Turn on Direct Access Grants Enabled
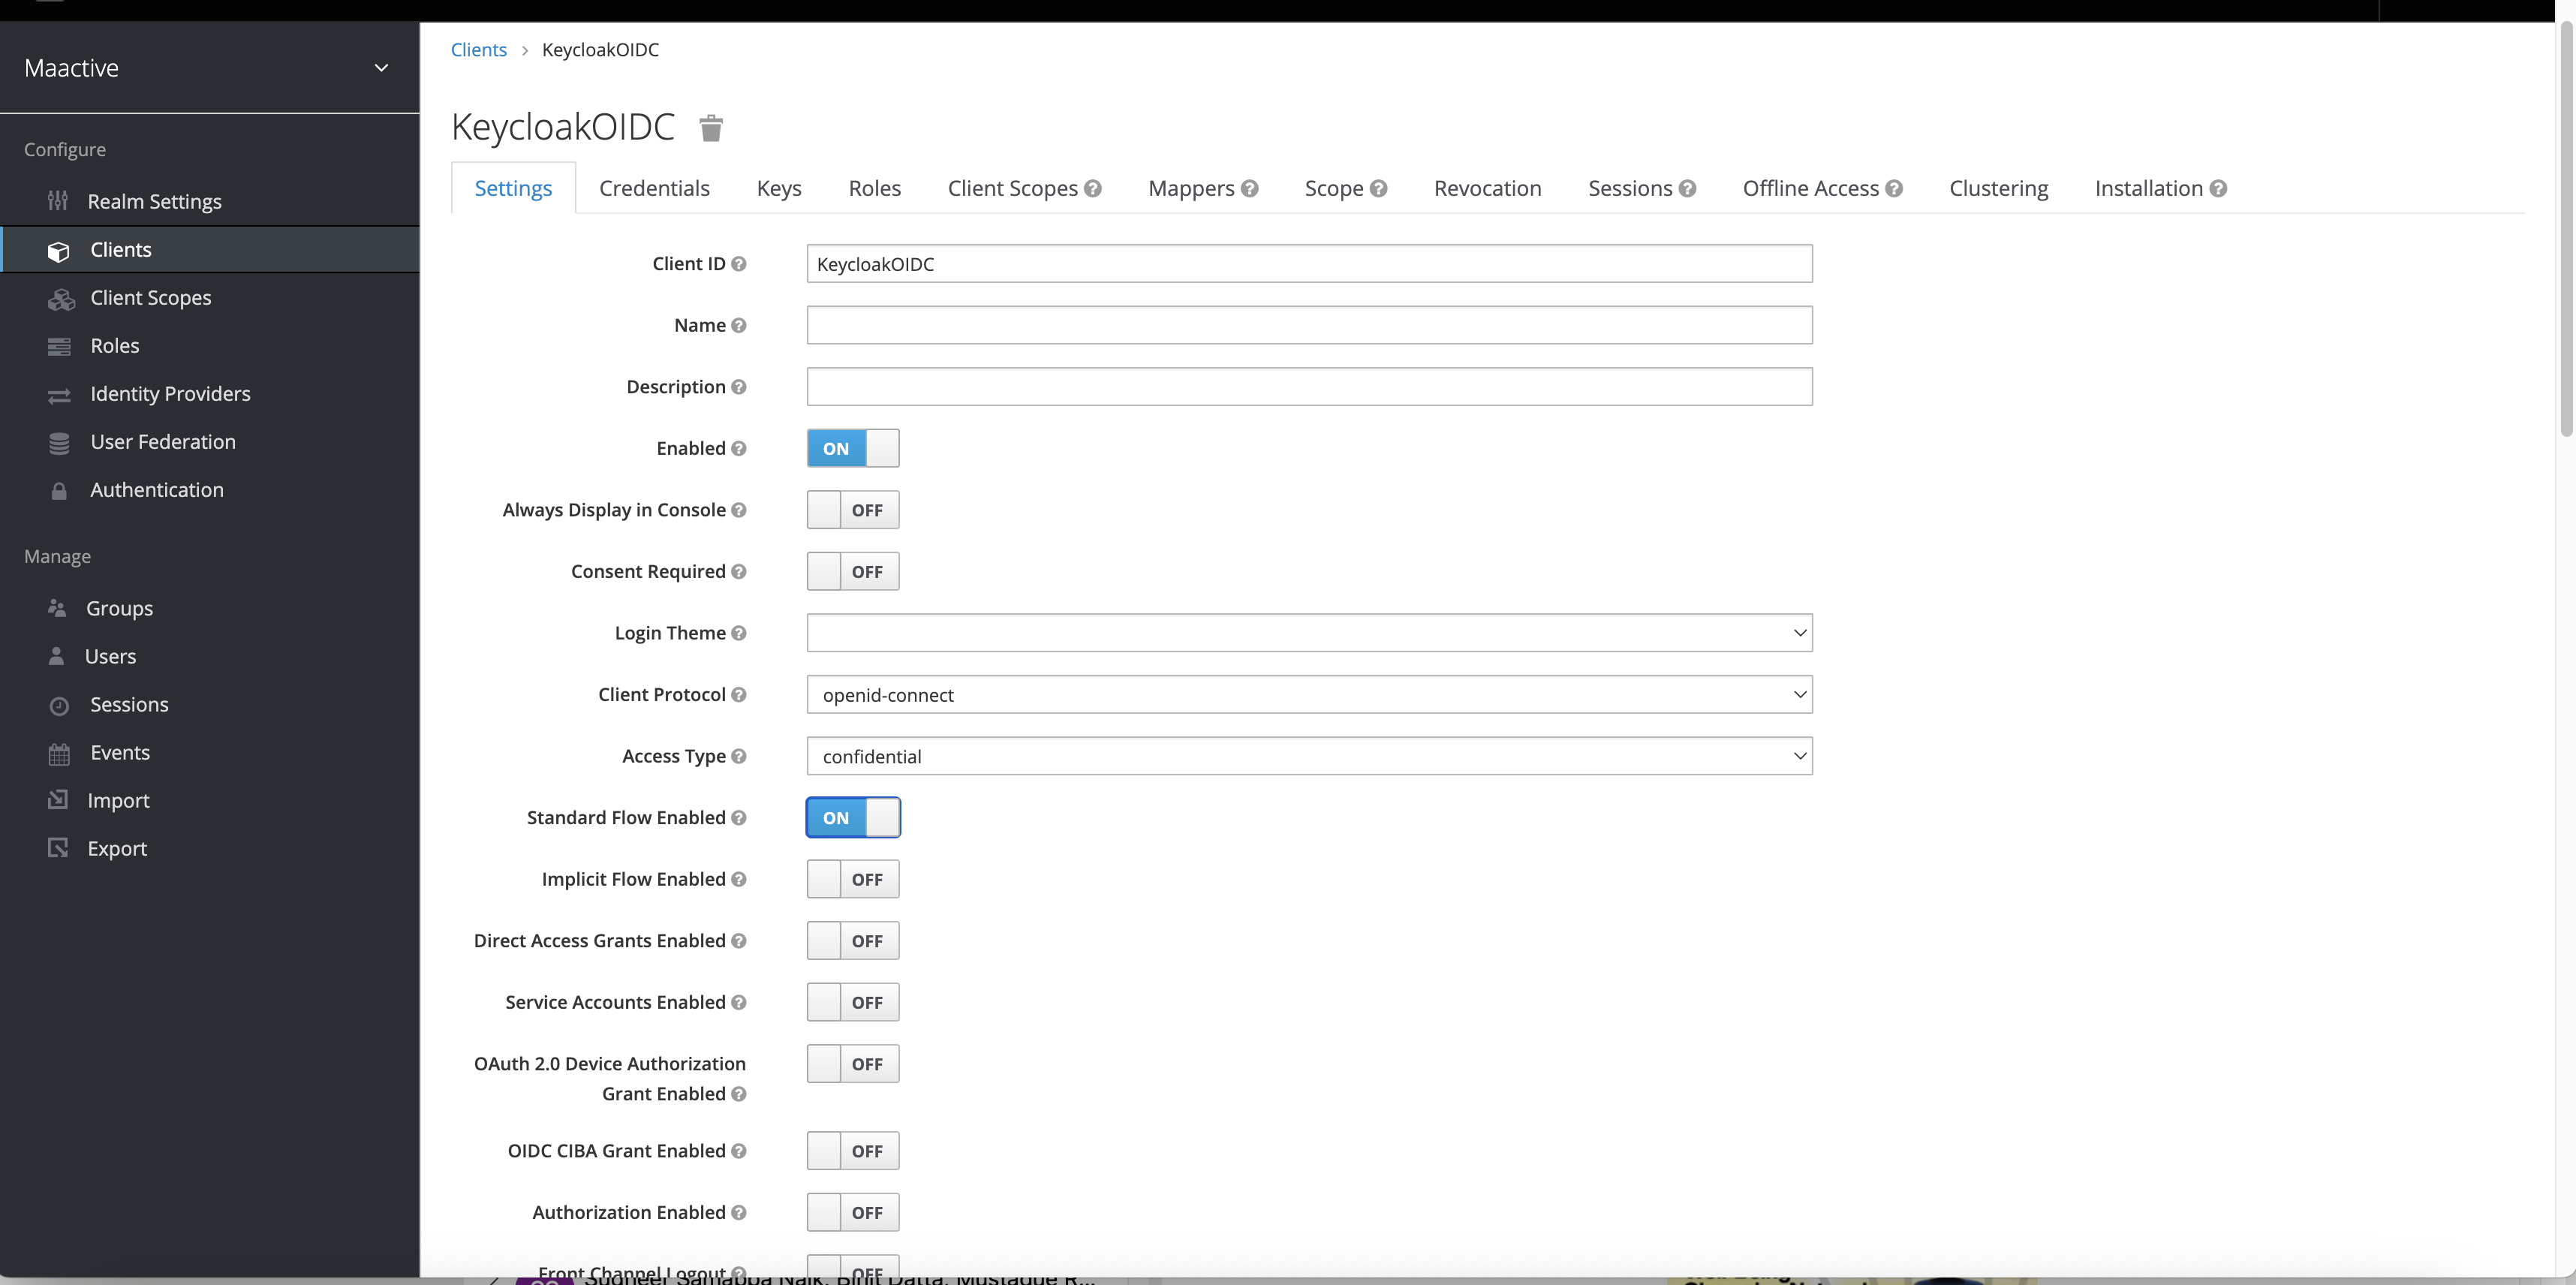Screen dimensions: 2576x1285 (853, 940)
